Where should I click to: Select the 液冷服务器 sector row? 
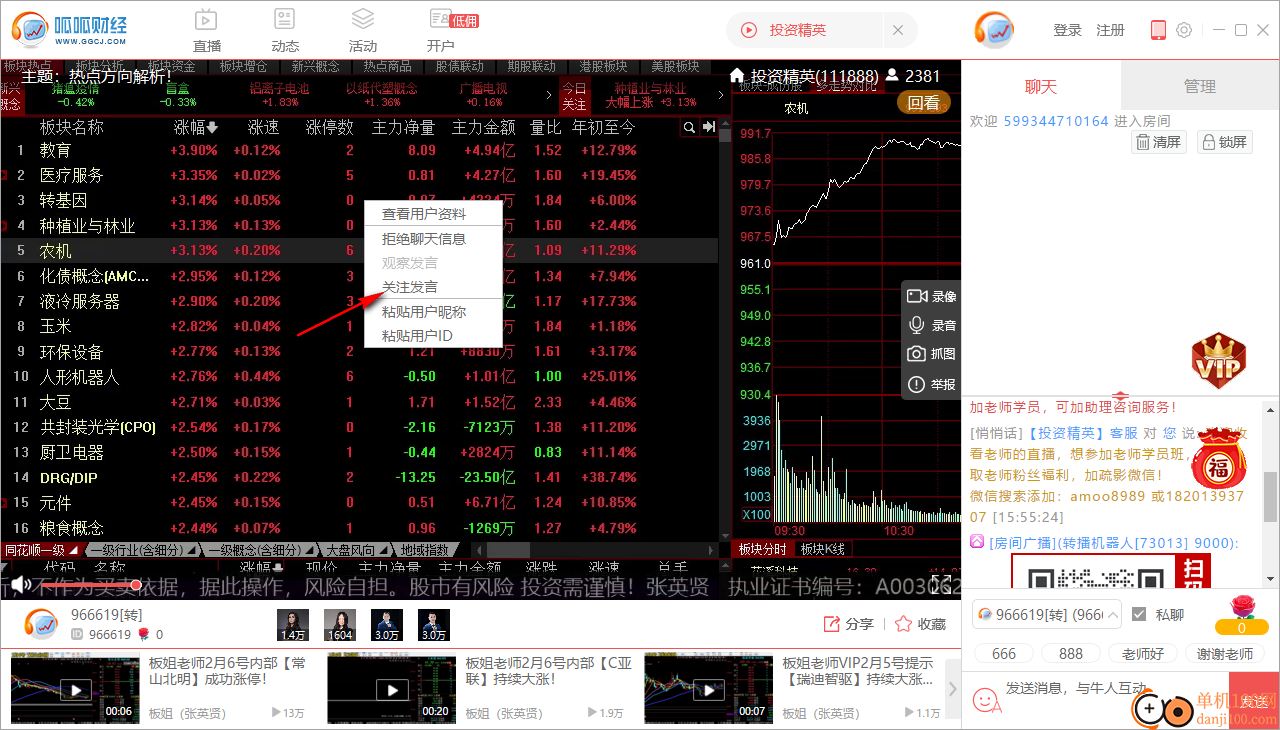[x=359, y=301]
